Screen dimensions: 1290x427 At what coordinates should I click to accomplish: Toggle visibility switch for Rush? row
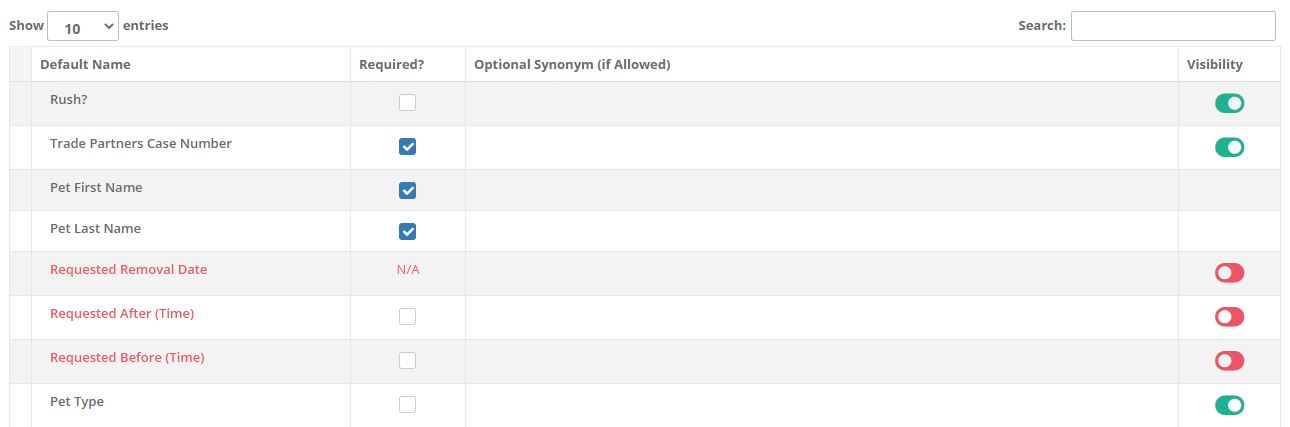point(1229,103)
